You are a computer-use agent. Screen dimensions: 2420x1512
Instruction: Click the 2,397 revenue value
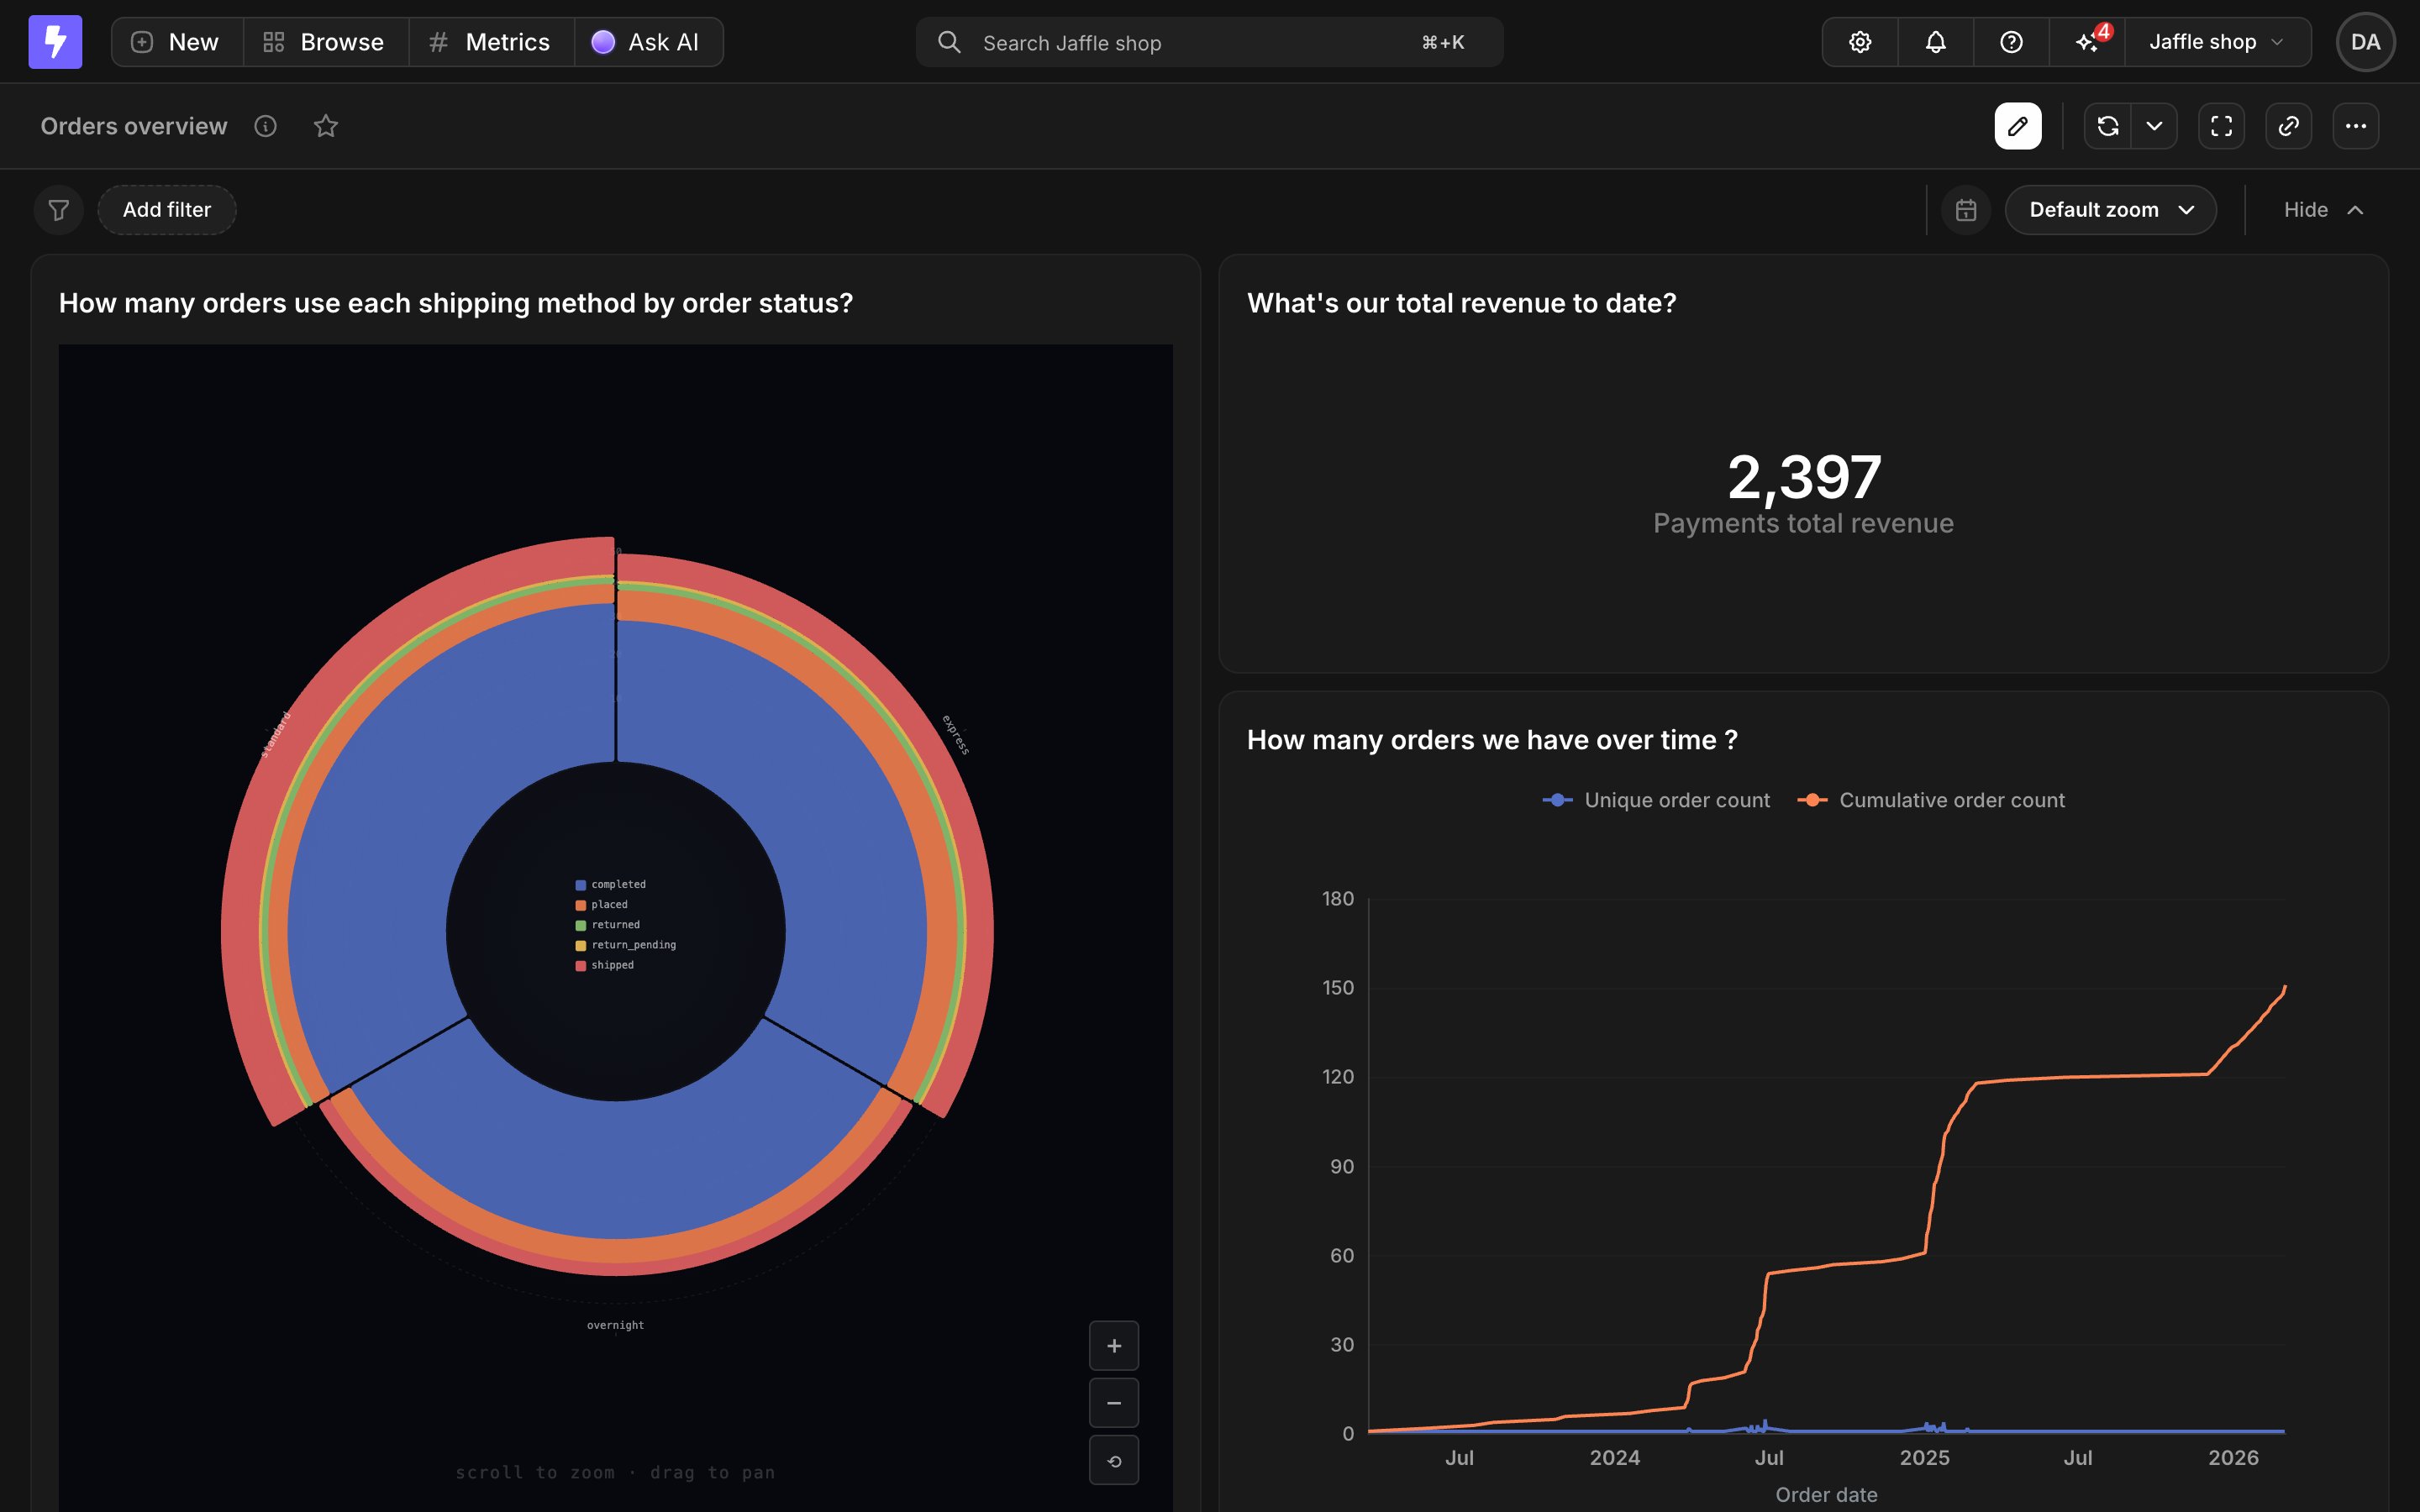point(1804,476)
